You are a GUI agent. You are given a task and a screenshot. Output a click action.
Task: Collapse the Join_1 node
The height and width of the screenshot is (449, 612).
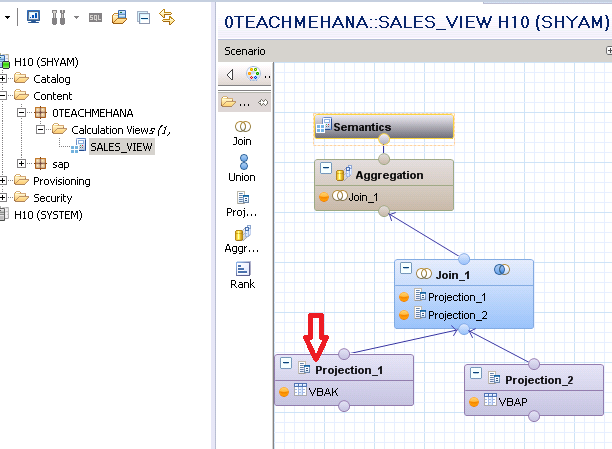[x=406, y=268]
